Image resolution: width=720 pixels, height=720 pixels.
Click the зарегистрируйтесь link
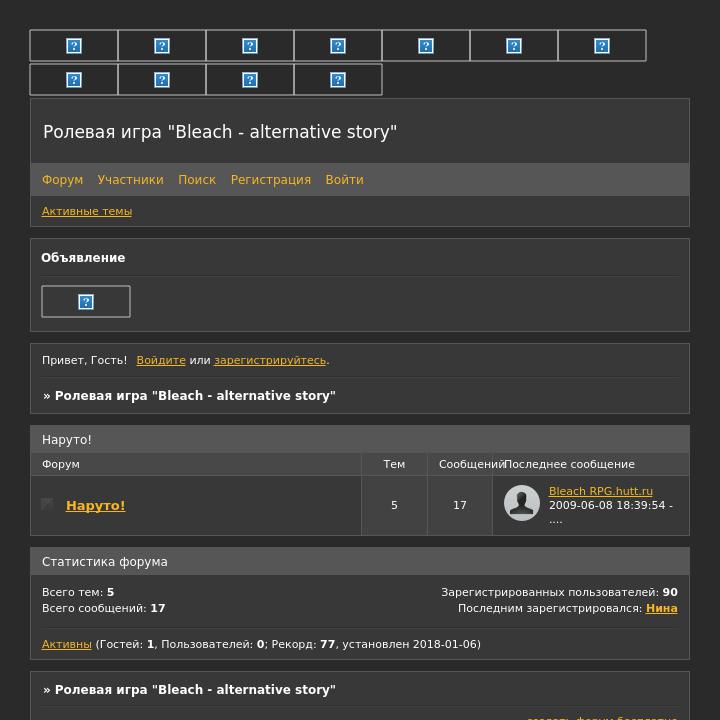[x=270, y=360]
